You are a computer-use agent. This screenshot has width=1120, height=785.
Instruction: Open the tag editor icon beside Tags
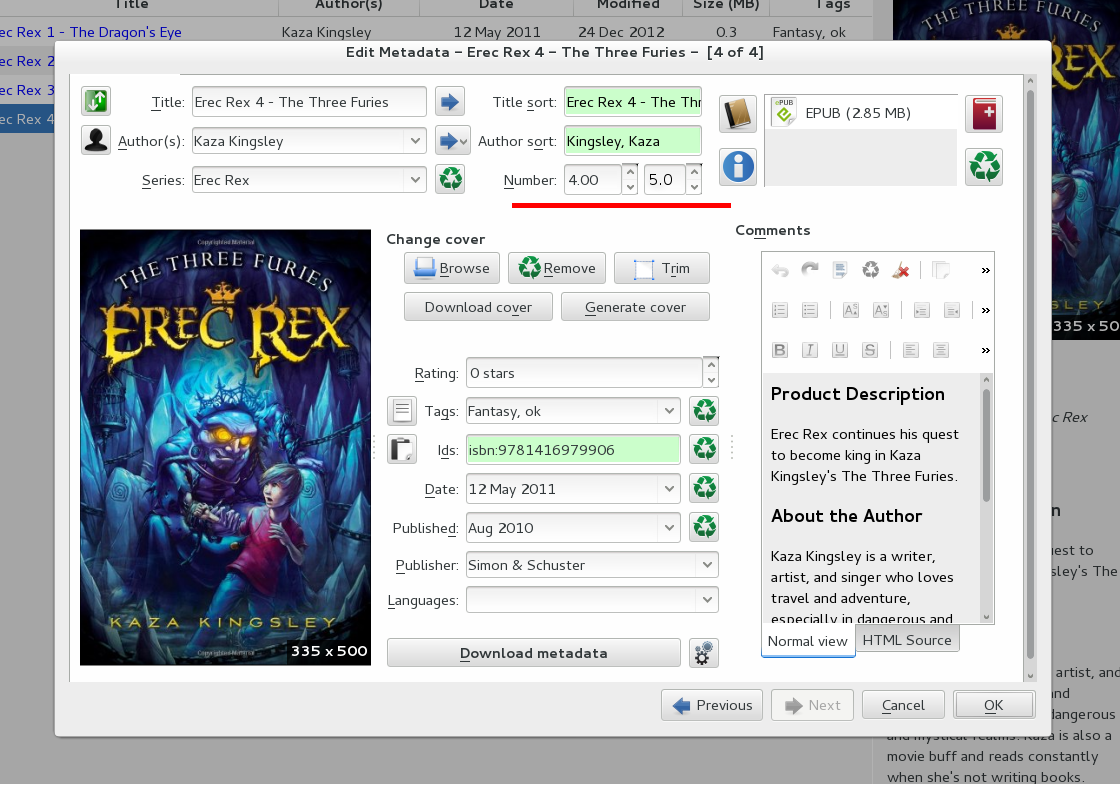402,411
